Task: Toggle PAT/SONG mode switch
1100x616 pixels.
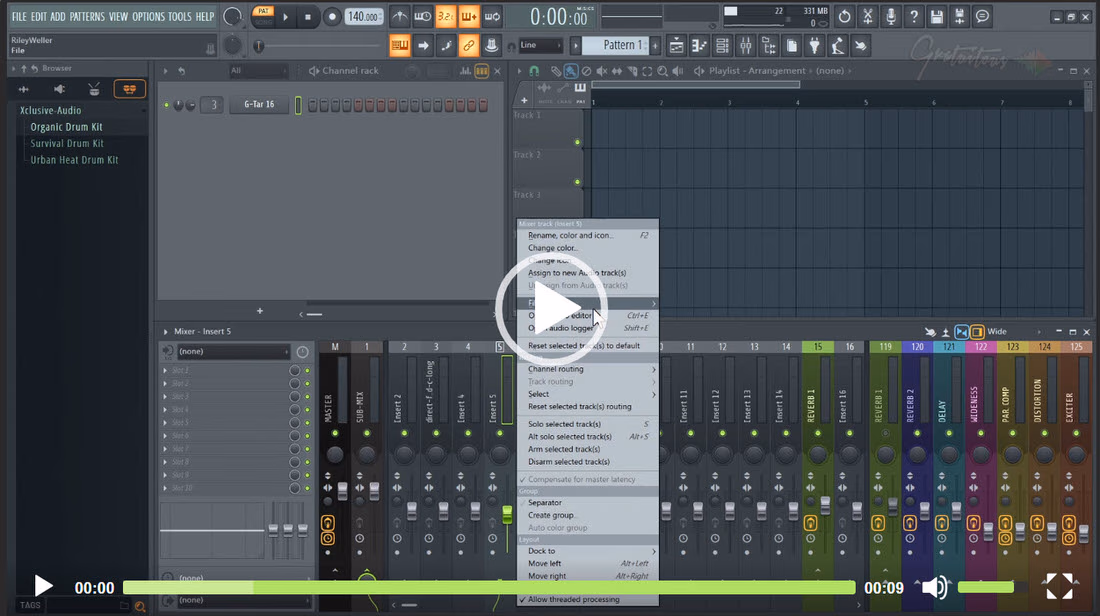Action: (x=263, y=16)
